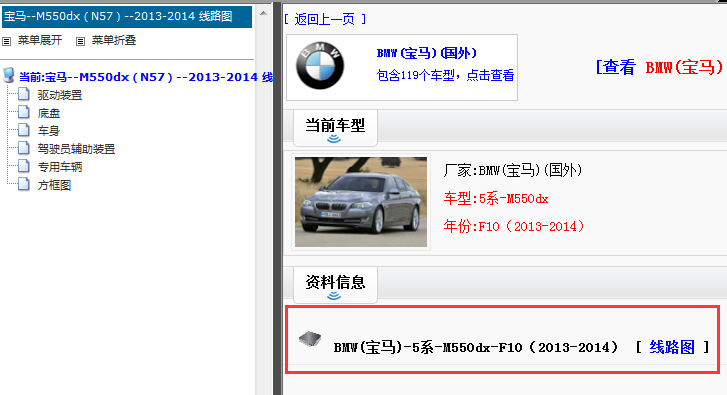
Task: Click the [查看 BMW(宝马) link at the right
Action: (659, 67)
